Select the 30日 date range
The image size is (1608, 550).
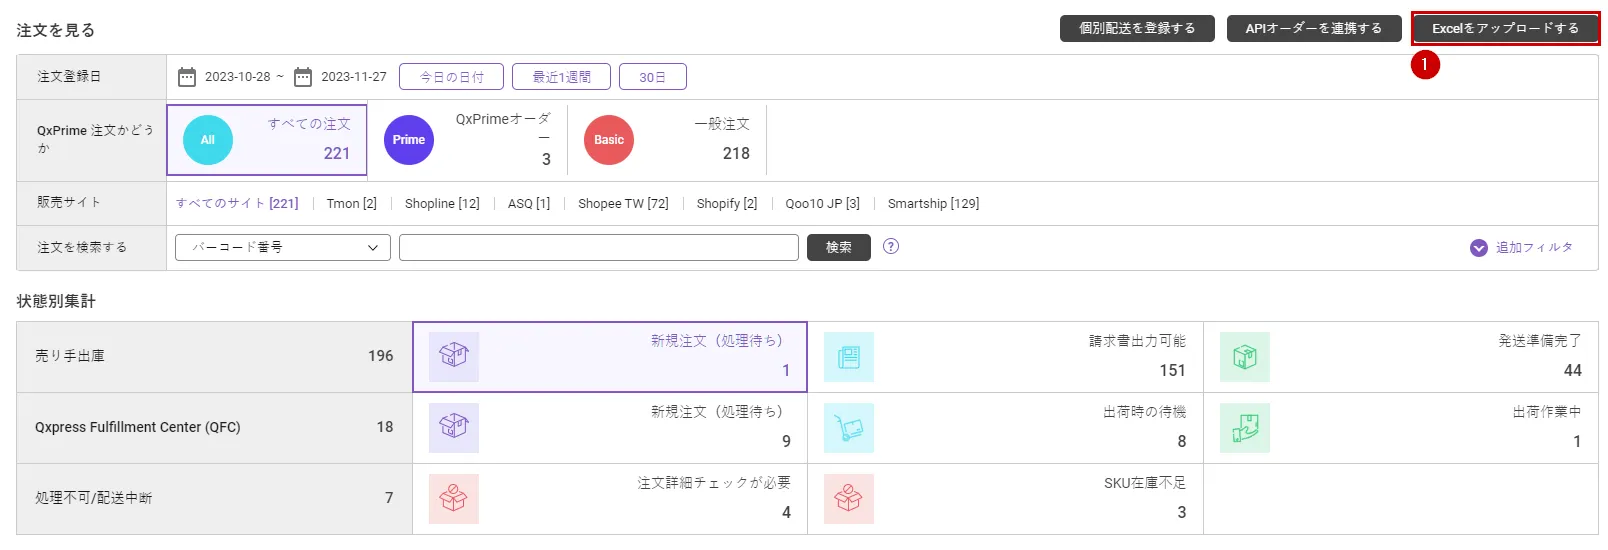pyautogui.click(x=652, y=77)
